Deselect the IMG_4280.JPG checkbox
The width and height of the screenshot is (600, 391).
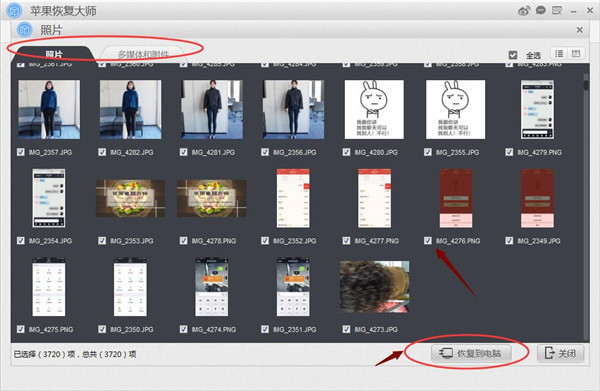click(346, 152)
